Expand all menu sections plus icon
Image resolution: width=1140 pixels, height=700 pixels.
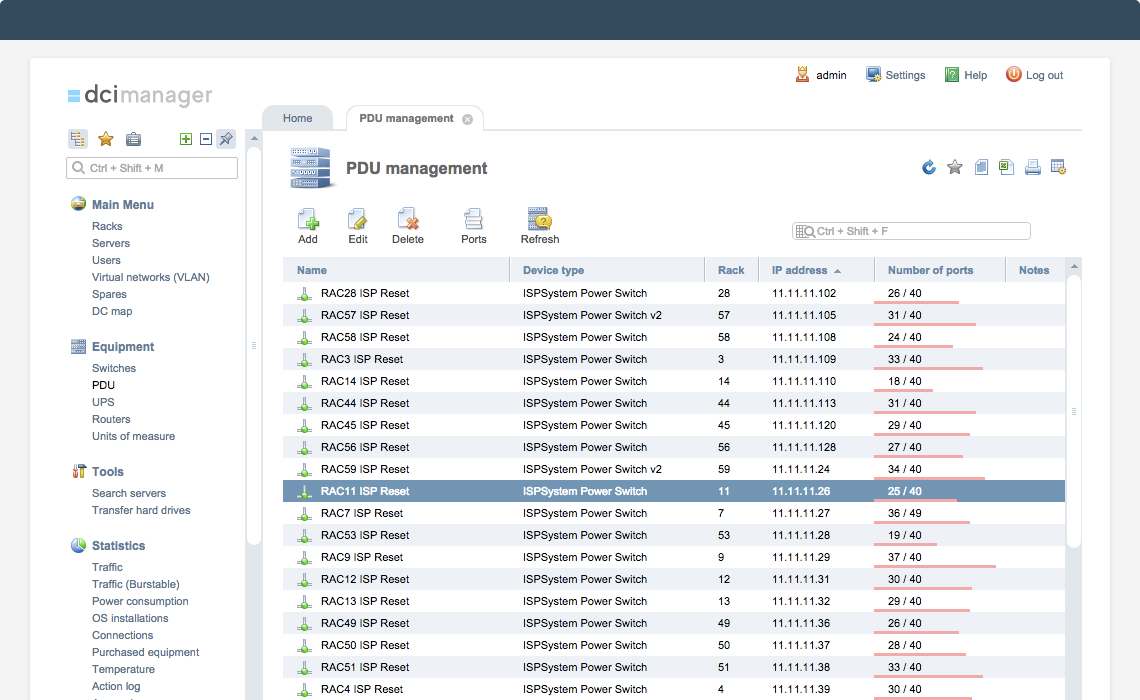[x=186, y=139]
